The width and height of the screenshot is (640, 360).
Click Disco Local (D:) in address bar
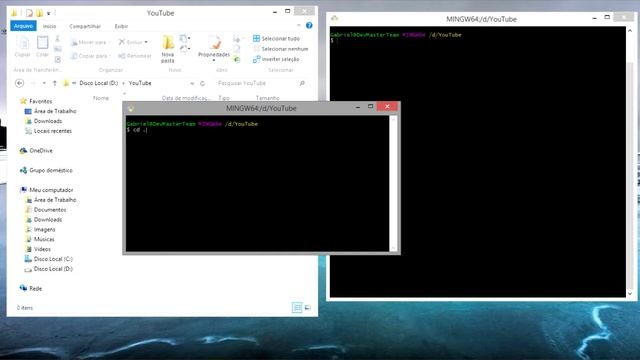(x=98, y=83)
